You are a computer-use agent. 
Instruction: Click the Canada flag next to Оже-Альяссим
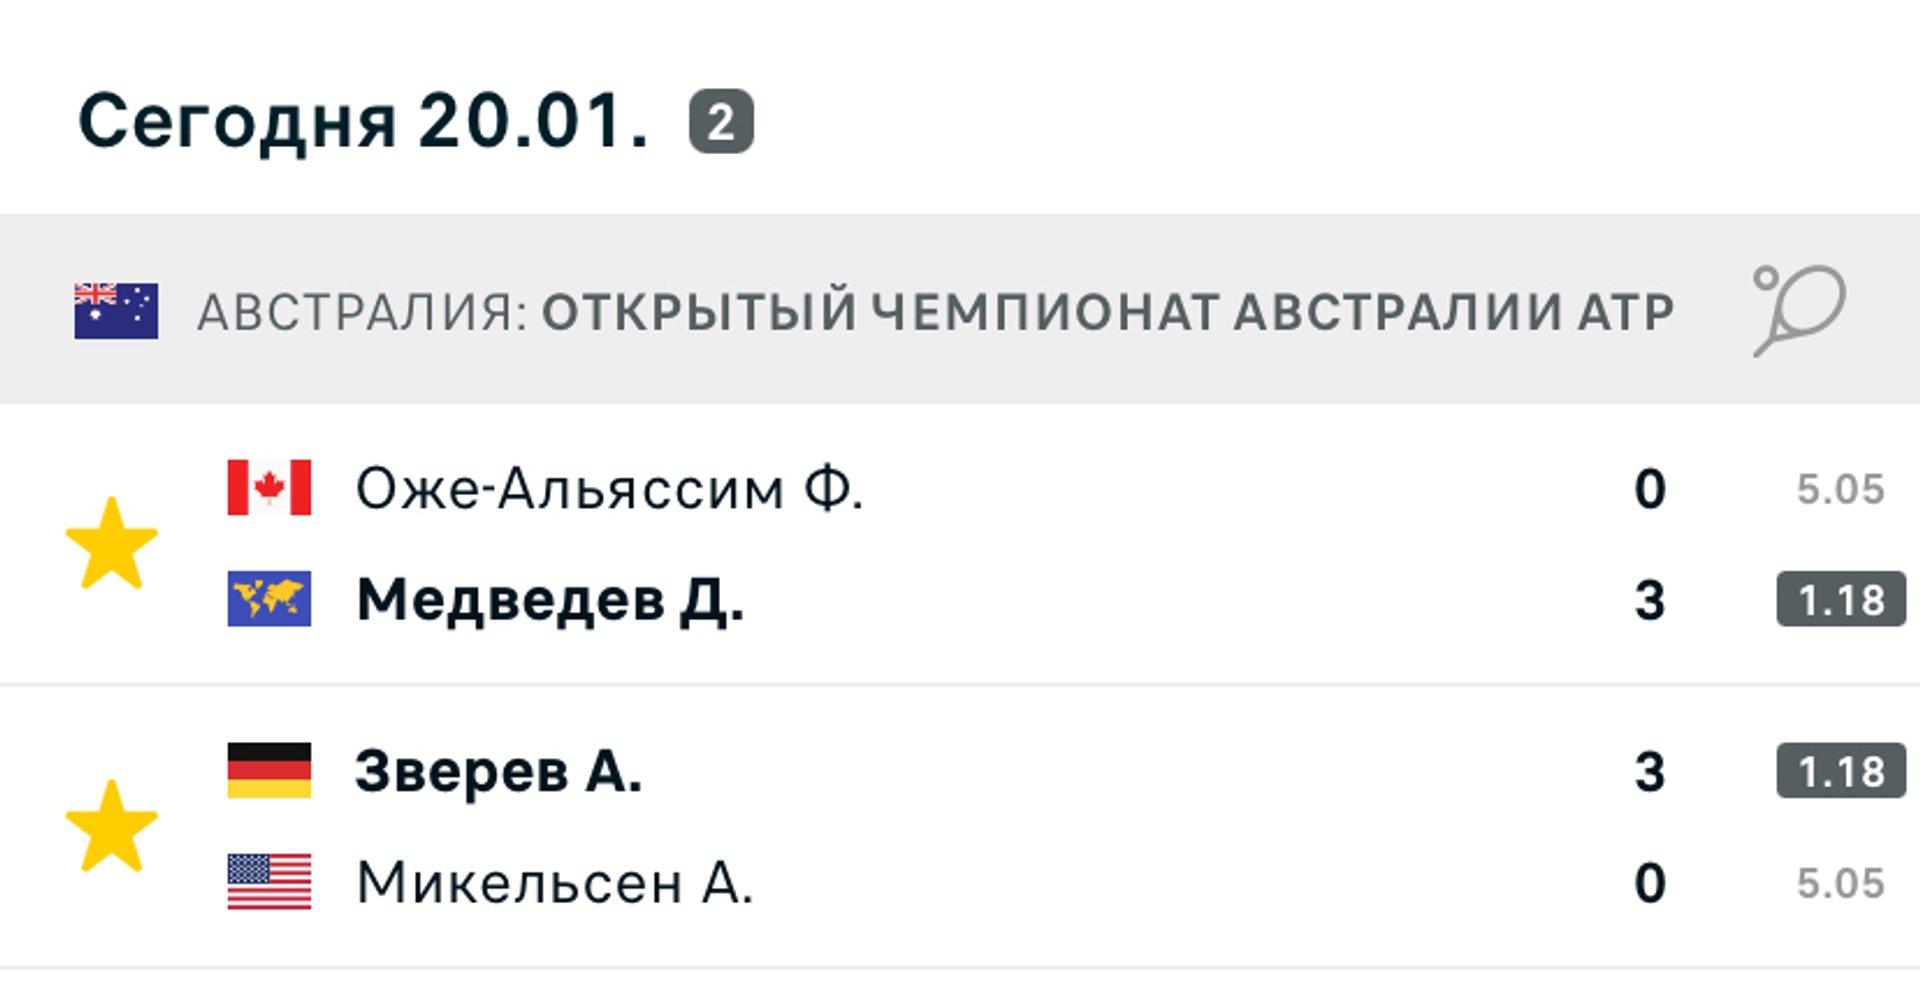tap(269, 487)
